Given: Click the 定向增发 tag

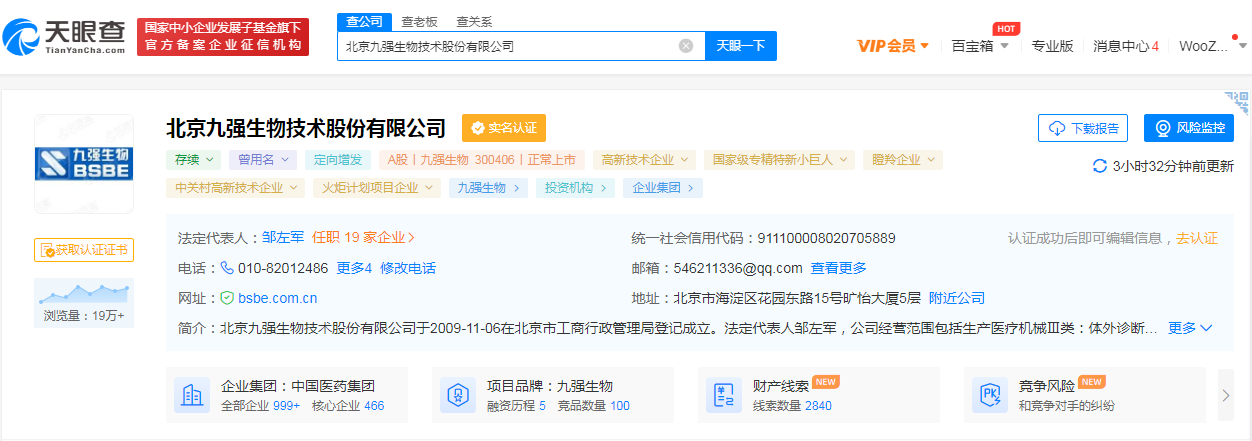Looking at the screenshot, I should pyautogui.click(x=339, y=159).
